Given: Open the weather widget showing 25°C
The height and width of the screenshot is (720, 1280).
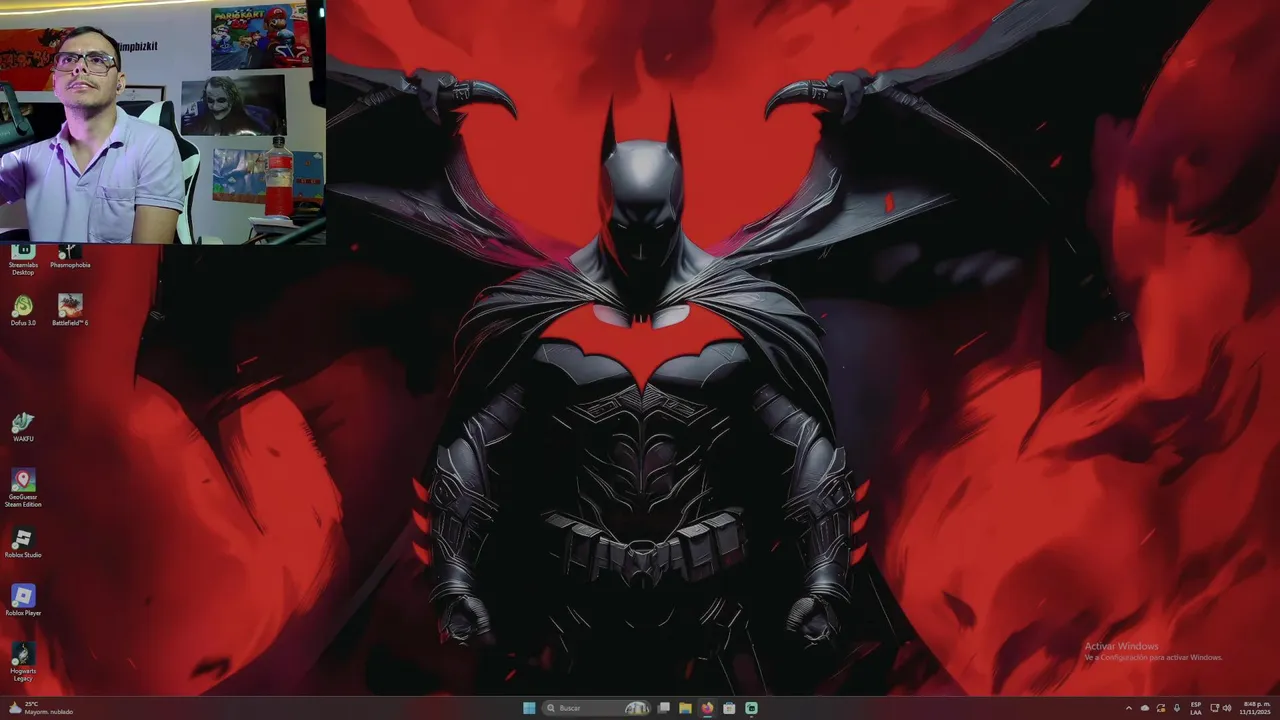Looking at the screenshot, I should click(41, 708).
